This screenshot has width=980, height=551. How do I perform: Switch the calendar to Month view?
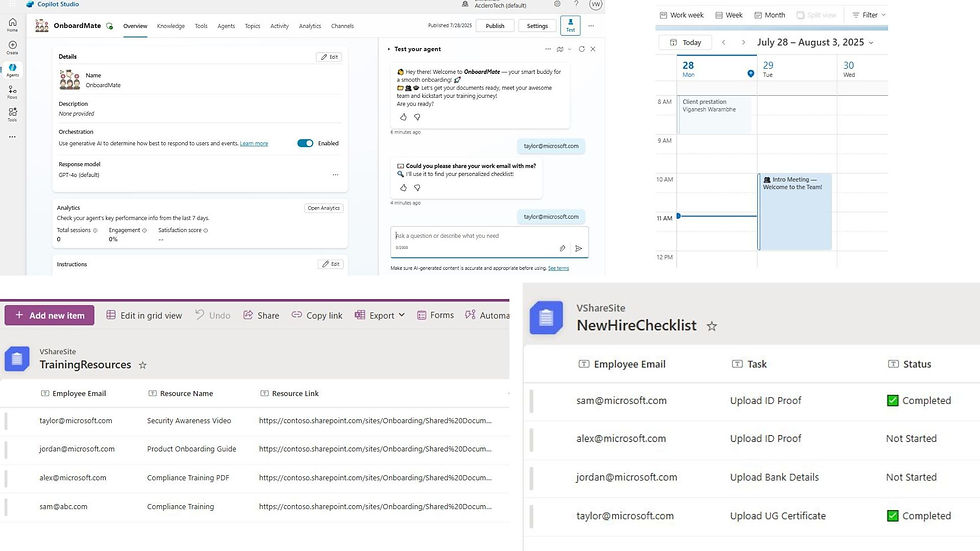point(769,15)
